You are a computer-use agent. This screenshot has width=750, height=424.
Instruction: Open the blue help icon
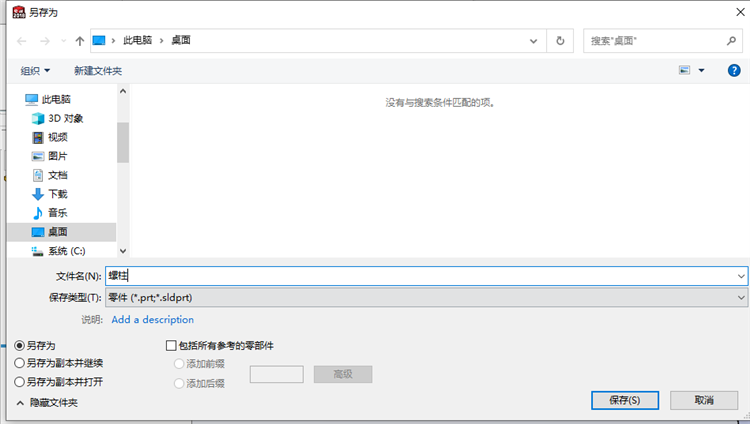tap(734, 71)
